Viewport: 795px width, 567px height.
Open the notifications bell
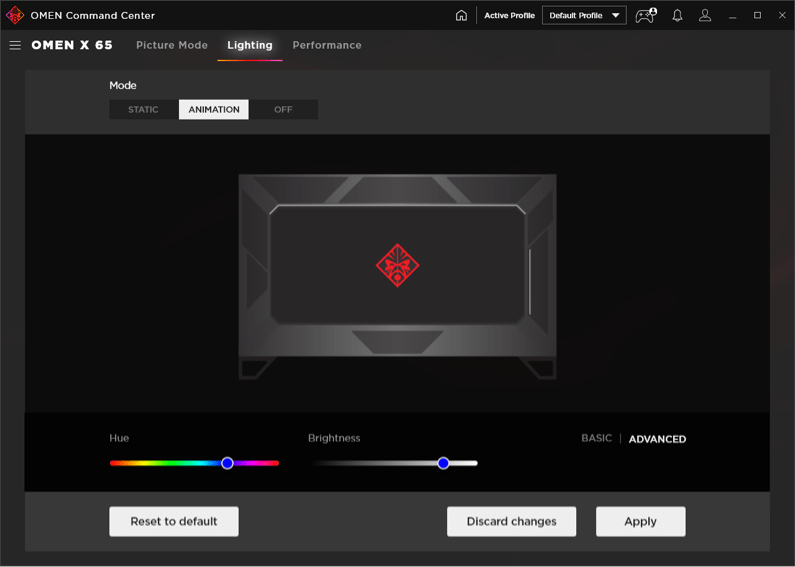(x=677, y=15)
